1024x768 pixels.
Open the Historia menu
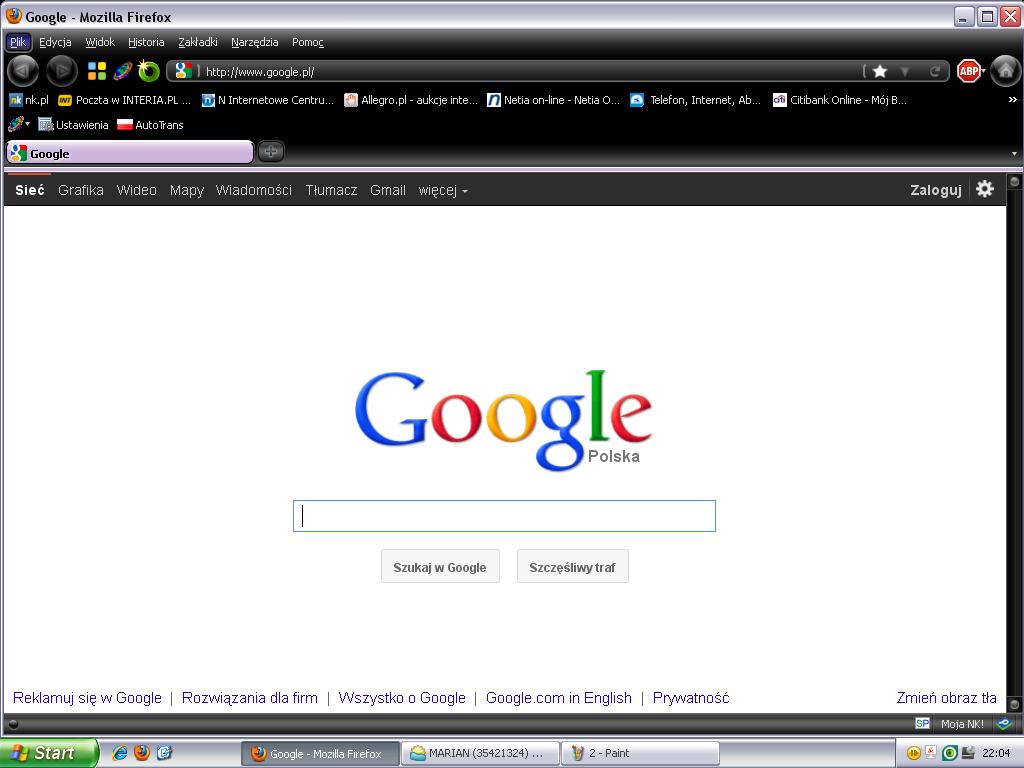click(146, 42)
